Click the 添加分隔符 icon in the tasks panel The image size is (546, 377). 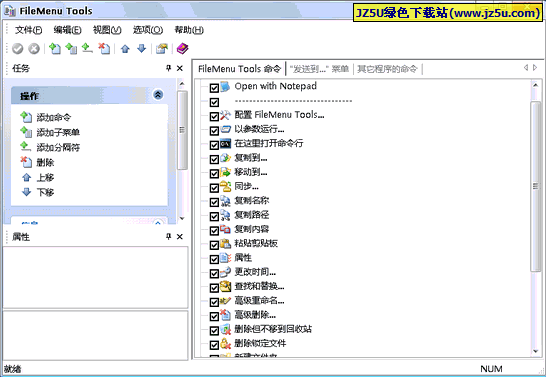point(25,147)
